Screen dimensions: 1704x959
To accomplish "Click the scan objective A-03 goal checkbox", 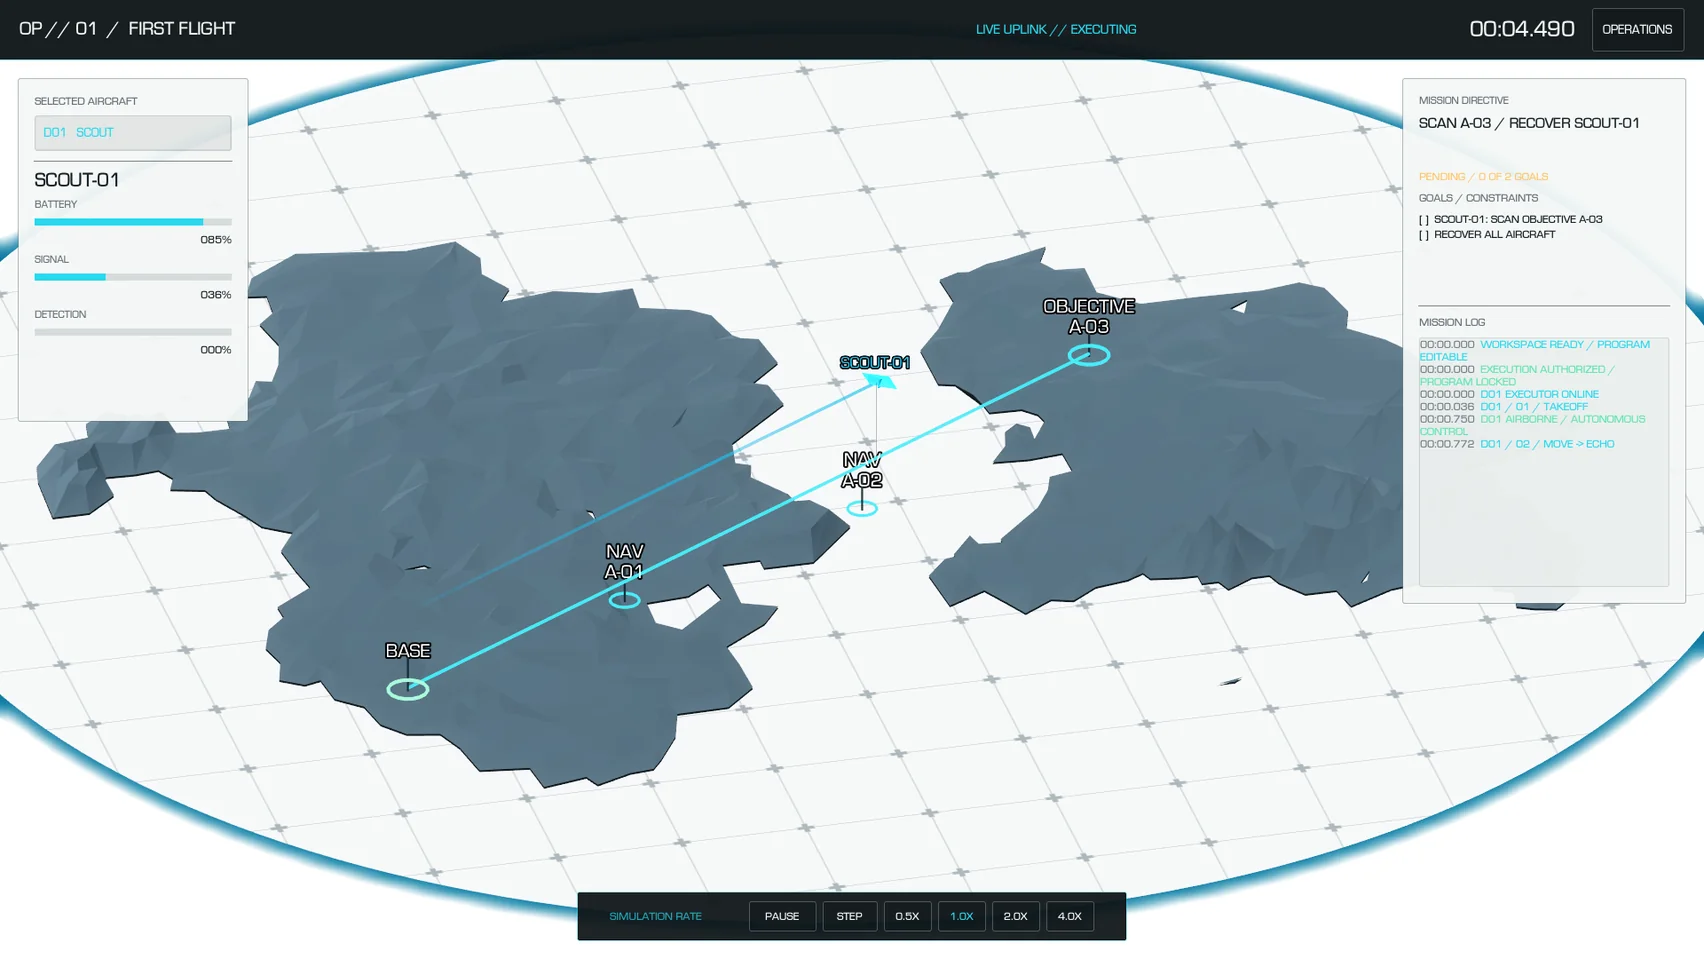I will coord(1424,219).
